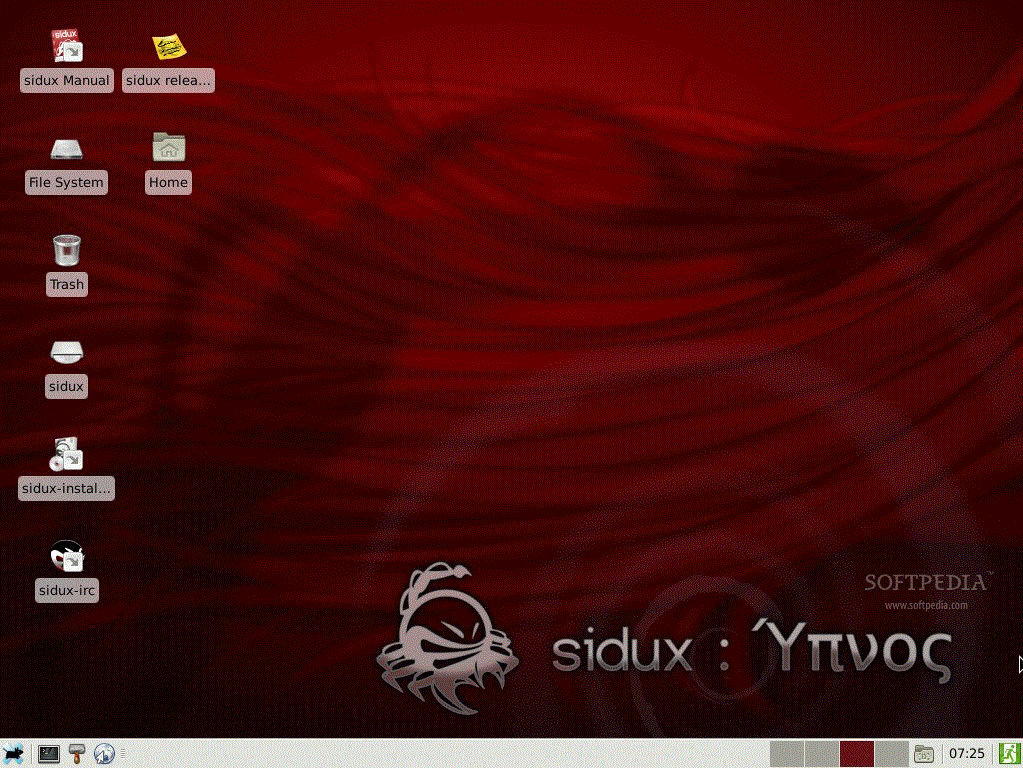Launch the terminal emulator from panel
Viewport: 1023px width, 768px height.
tap(48, 754)
